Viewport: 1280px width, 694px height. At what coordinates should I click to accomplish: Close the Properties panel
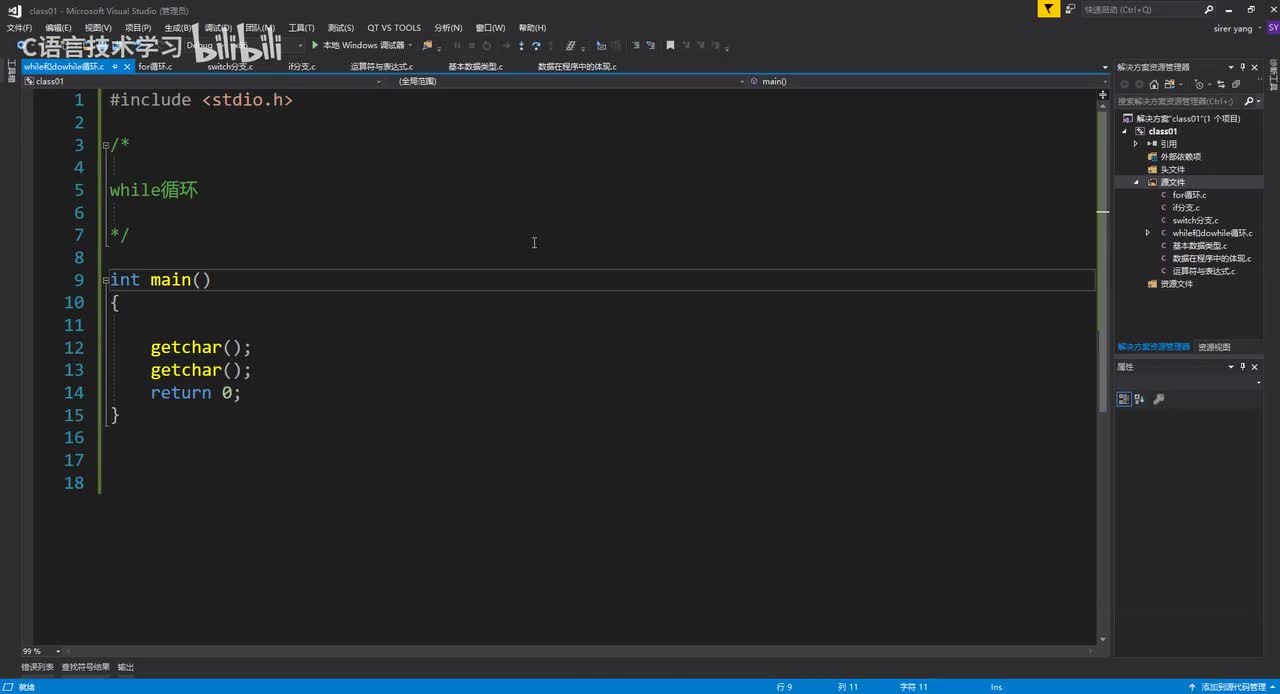pyautogui.click(x=1255, y=367)
